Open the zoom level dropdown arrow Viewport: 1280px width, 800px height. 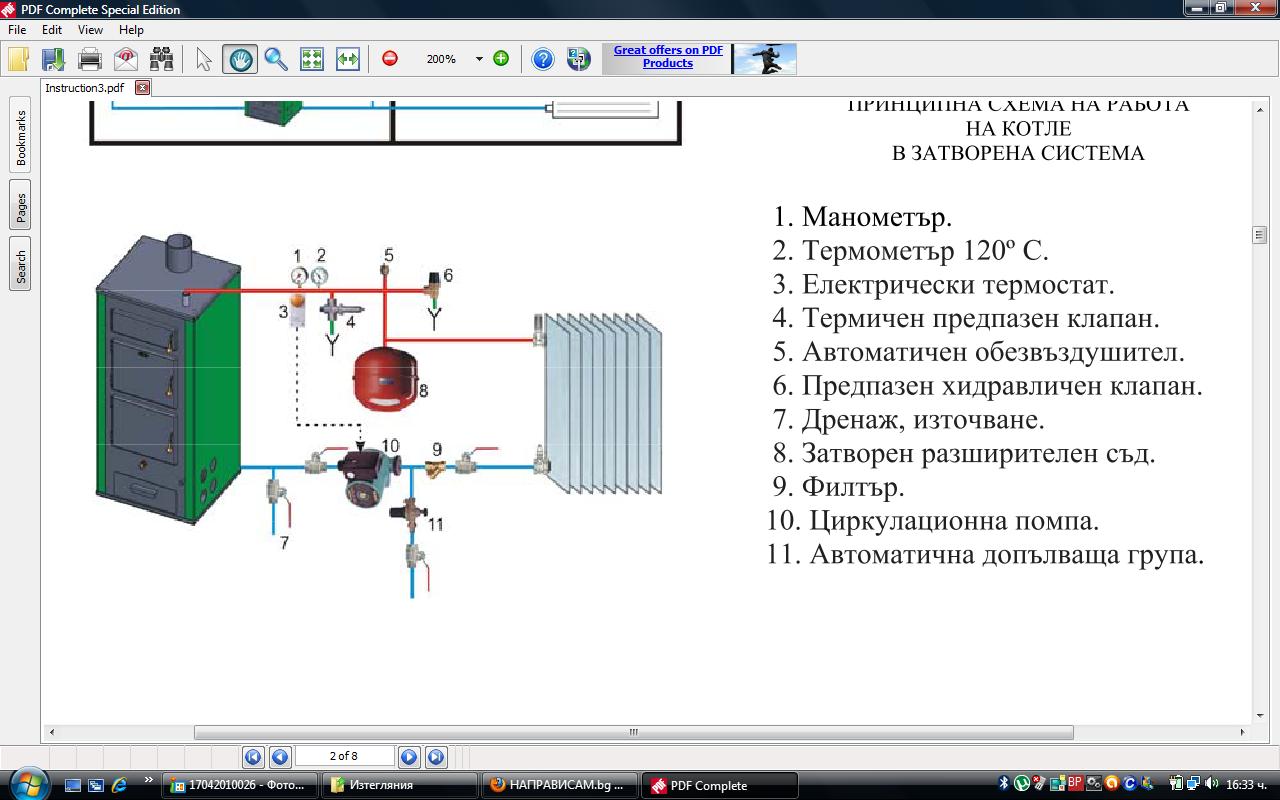pyautogui.click(x=479, y=59)
